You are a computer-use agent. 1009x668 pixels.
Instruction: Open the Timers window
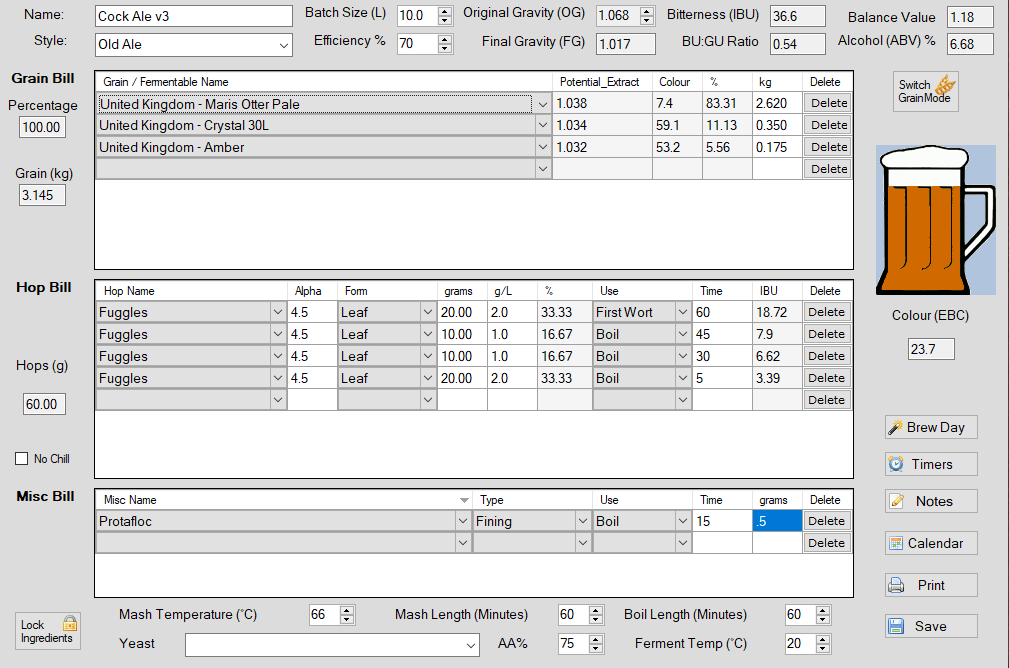(930, 464)
